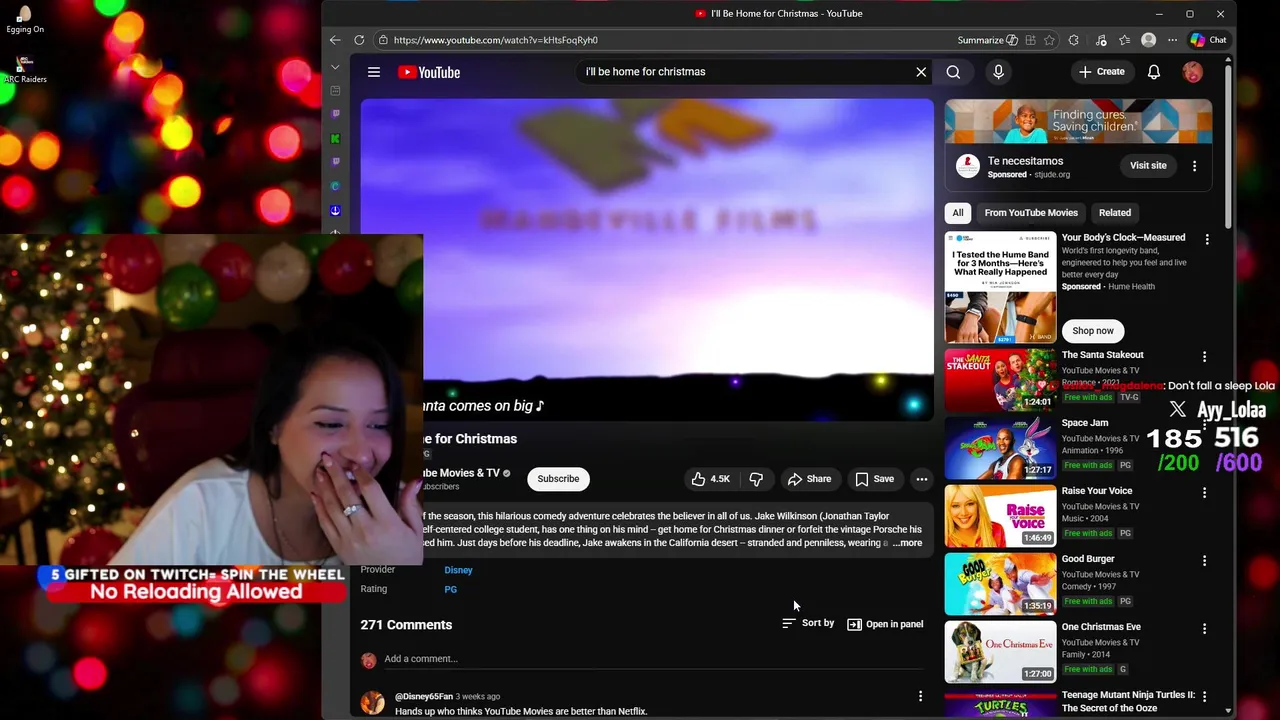Image resolution: width=1280 pixels, height=720 pixels.
Task: Go to the YouTube home logo
Action: pos(429,72)
